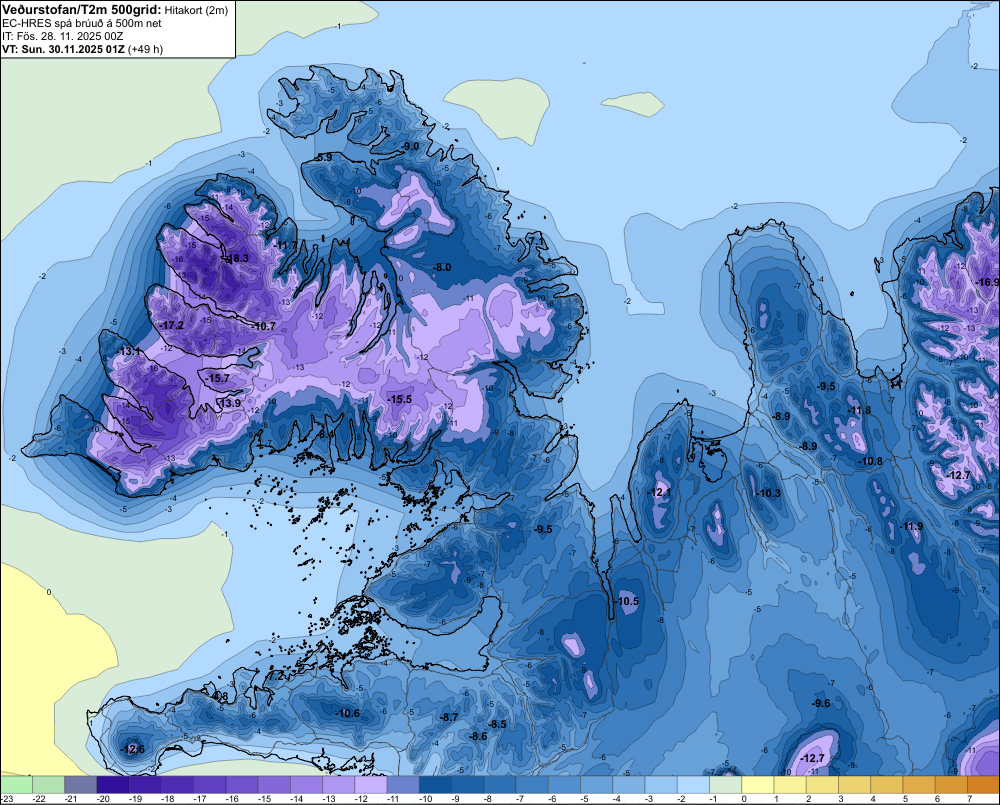
Task: Click the -11.7 temperature value on the map
Action: click(286, 245)
